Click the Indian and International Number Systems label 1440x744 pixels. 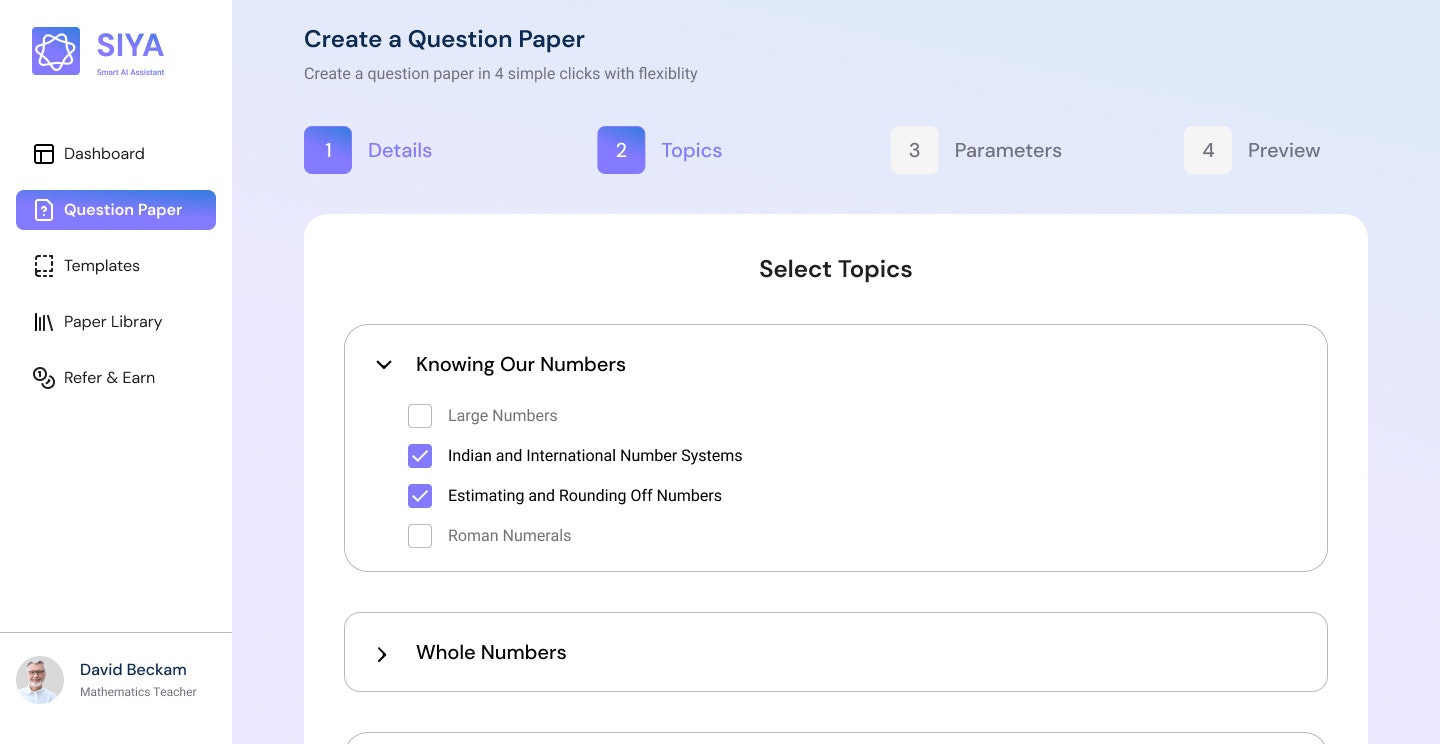coord(595,456)
